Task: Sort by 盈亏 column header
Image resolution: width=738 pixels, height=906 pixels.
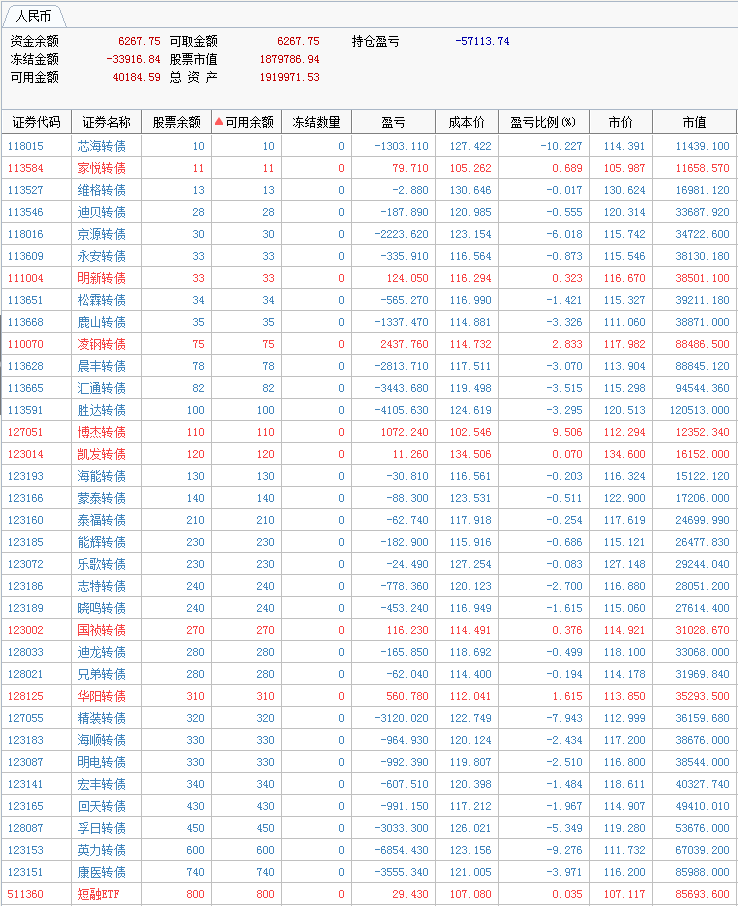Action: tap(393, 122)
